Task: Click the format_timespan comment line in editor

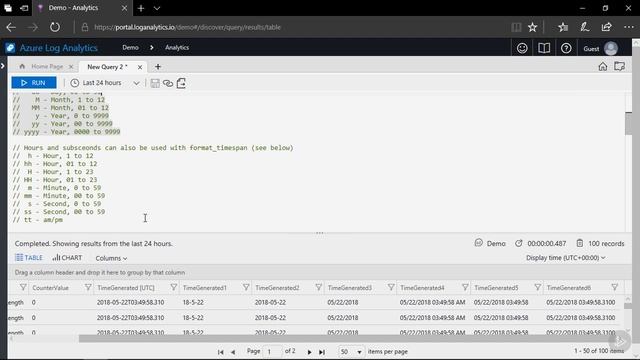Action: [x=153, y=148]
